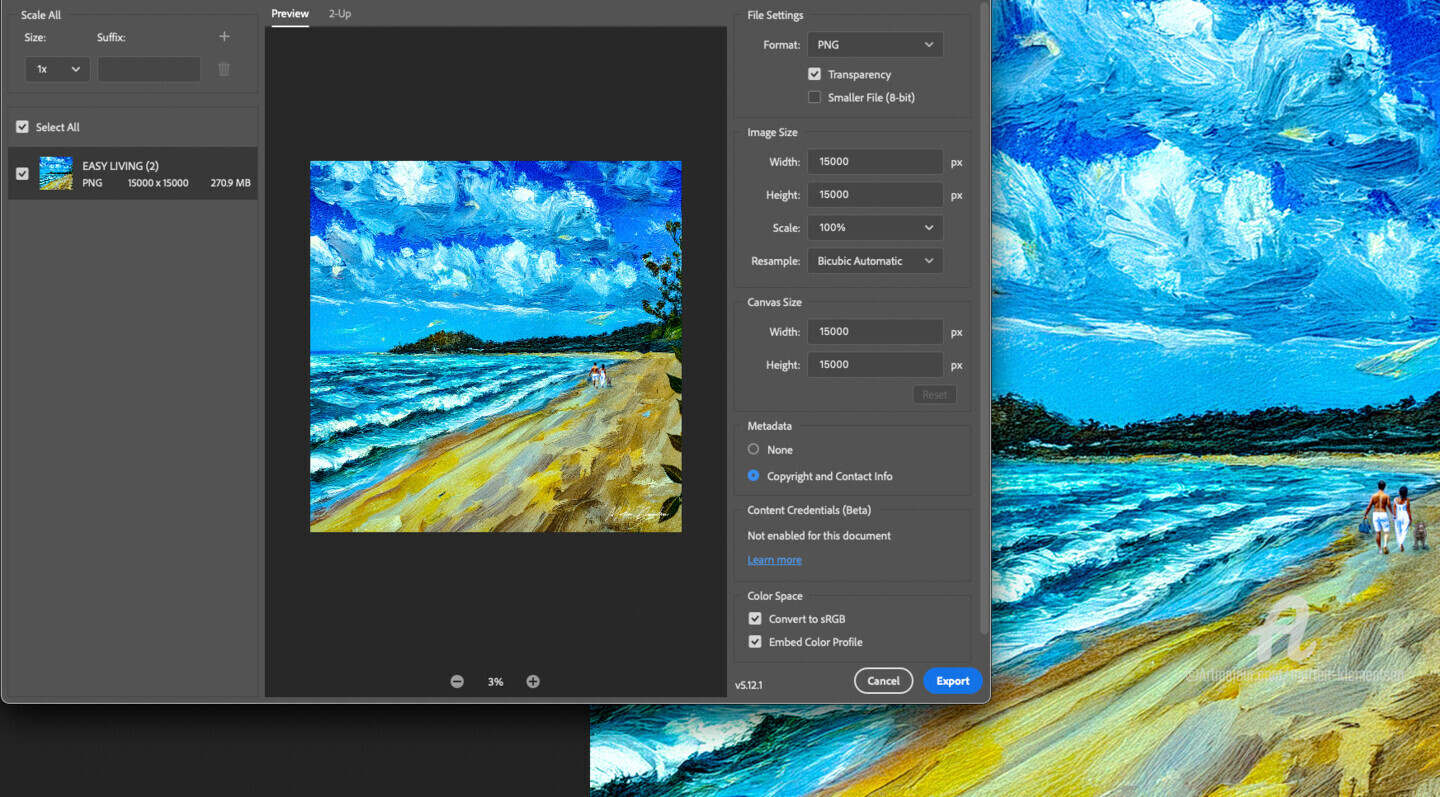Click the Content Credentials (Beta) heading
The height and width of the screenshot is (797, 1440).
[809, 510]
